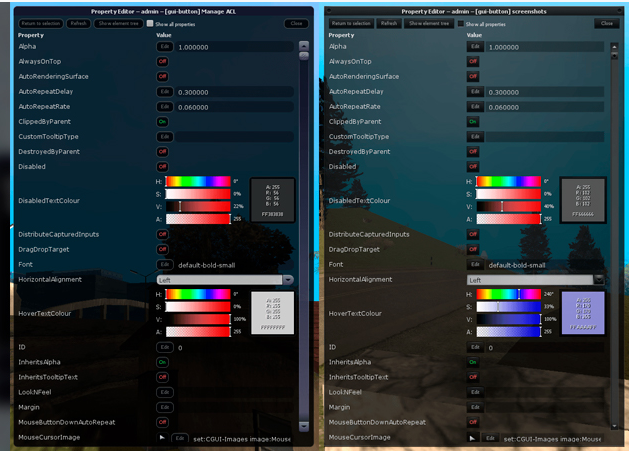Check Show all properties in screenshots editor
This screenshot has width=629, height=451.
pyautogui.click(x=461, y=24)
